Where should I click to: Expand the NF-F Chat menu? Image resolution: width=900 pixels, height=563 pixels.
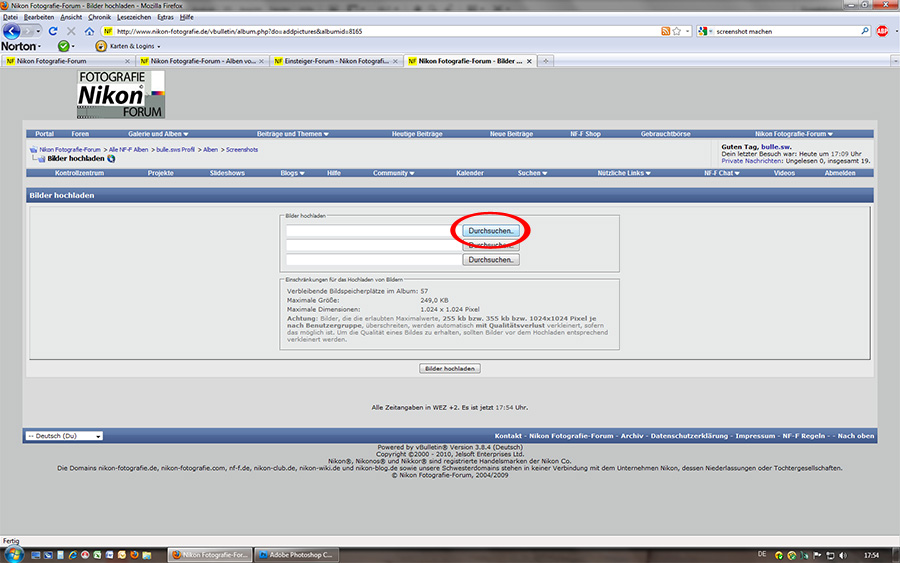click(x=721, y=173)
